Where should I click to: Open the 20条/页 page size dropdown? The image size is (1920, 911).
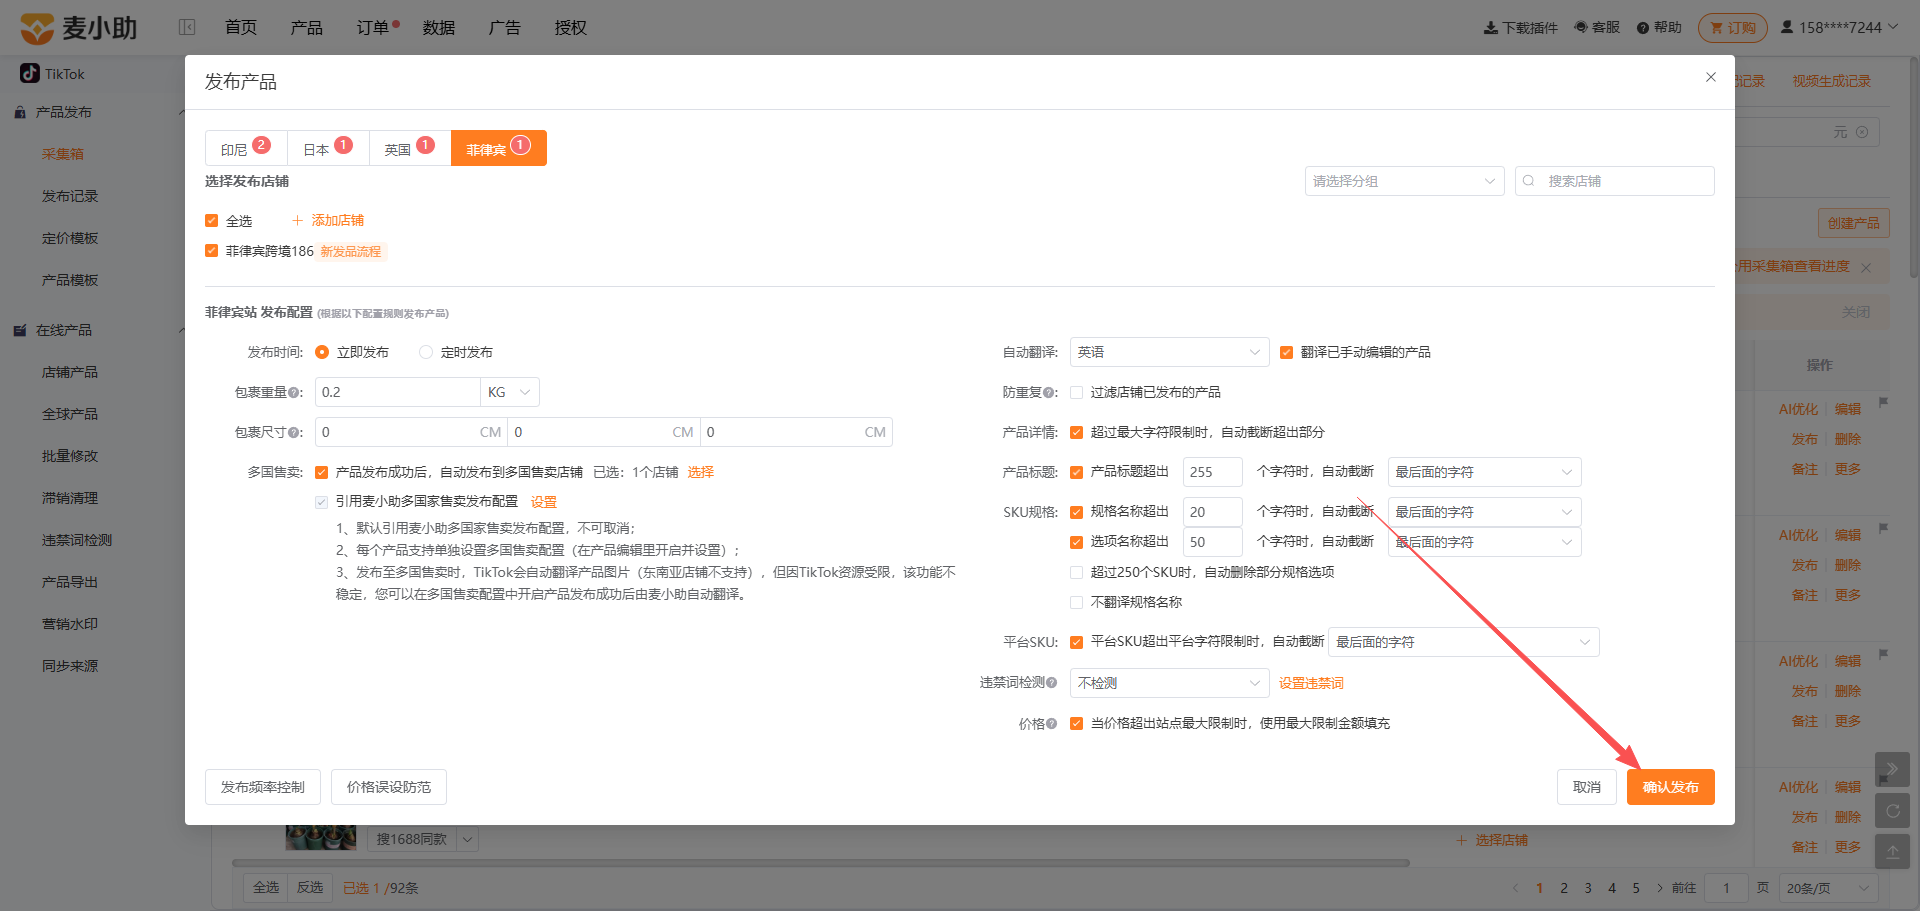tap(1828, 888)
